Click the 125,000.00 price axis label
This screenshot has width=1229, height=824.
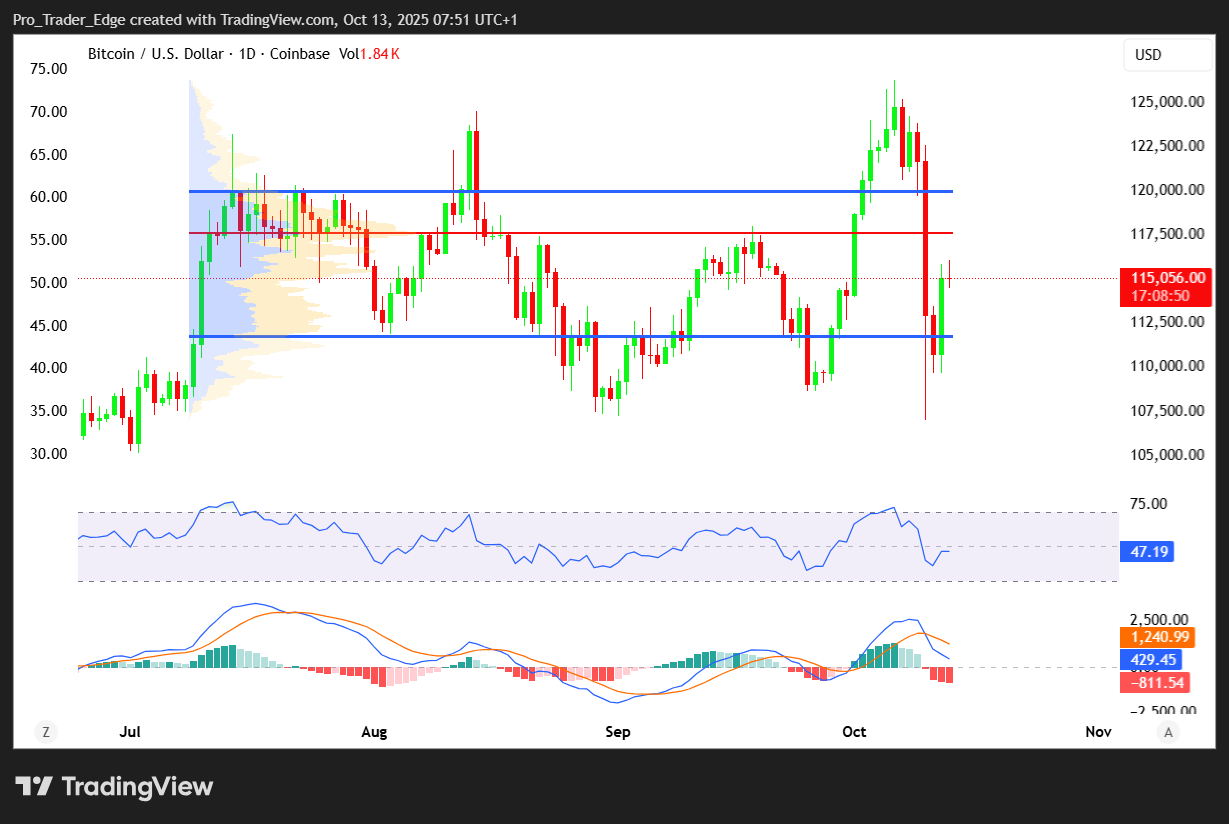point(1167,102)
